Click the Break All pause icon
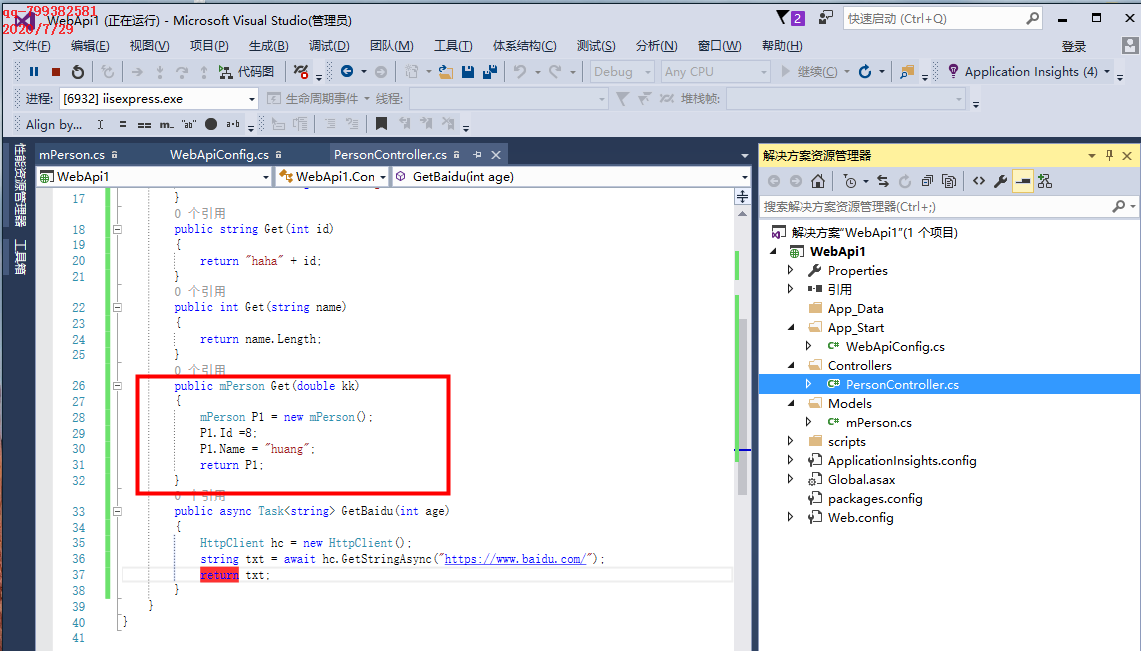This screenshot has width=1141, height=651. (x=32, y=72)
